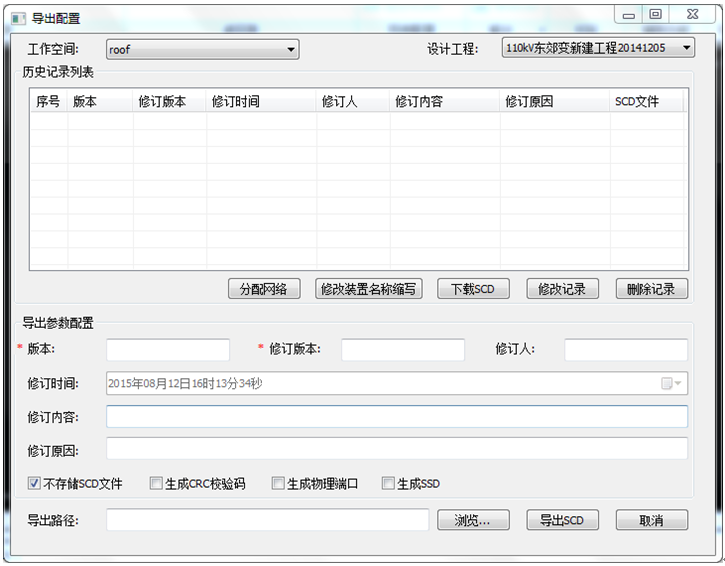Click the 删除记录 button
The height and width of the screenshot is (566, 725).
pos(651,289)
